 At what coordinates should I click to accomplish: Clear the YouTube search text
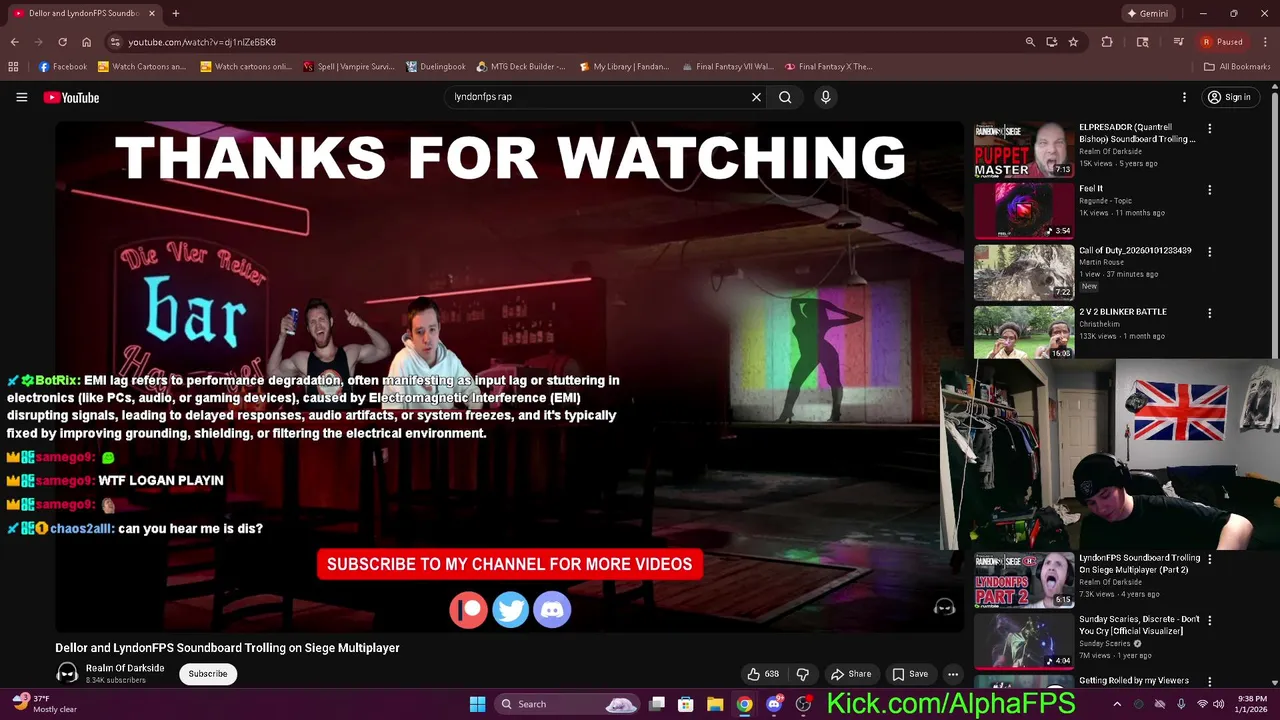pos(756,97)
